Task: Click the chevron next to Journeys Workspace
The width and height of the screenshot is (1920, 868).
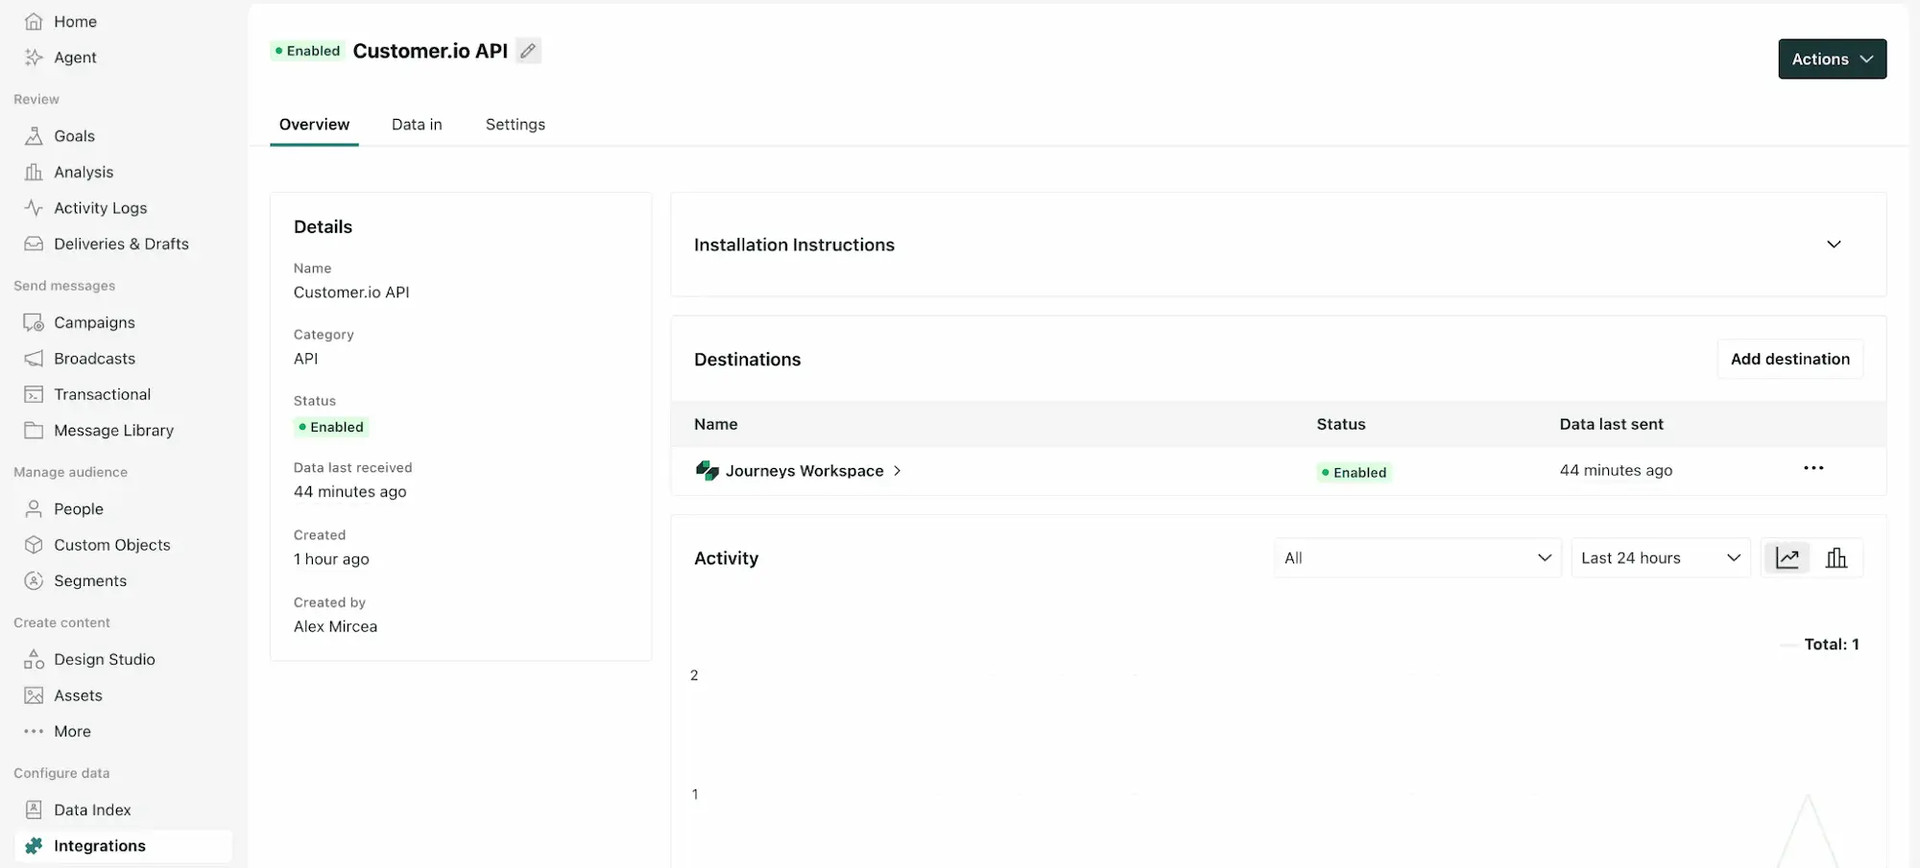Action: (897, 471)
